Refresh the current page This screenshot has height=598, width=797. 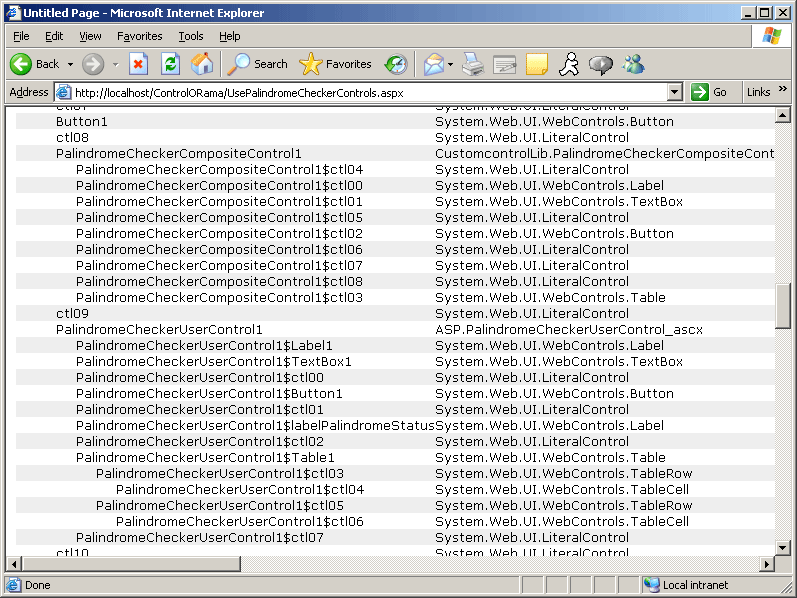click(171, 64)
